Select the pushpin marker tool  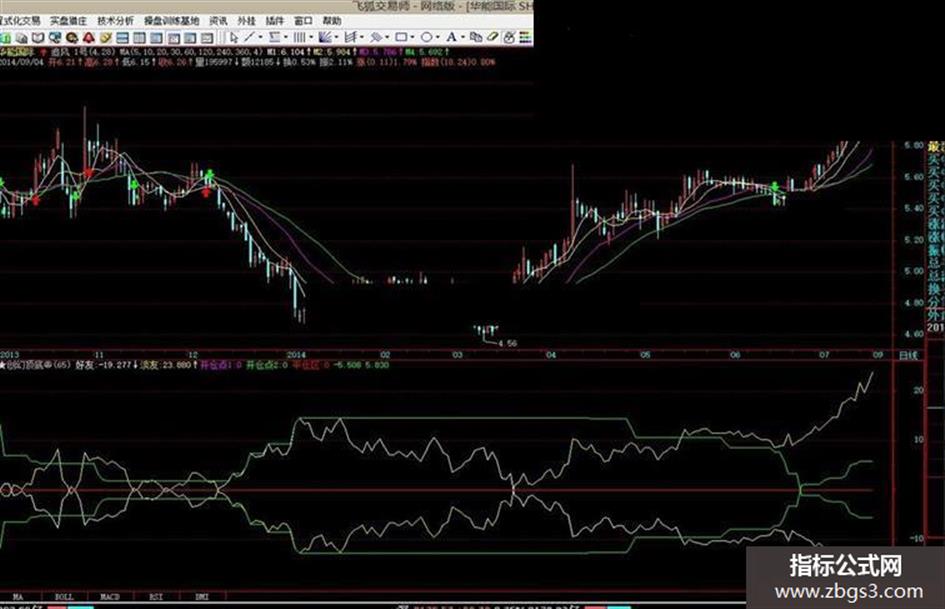376,37
